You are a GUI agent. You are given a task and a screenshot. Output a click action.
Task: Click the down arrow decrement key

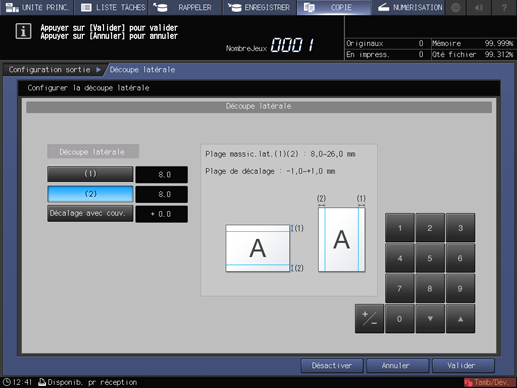[x=430, y=319]
